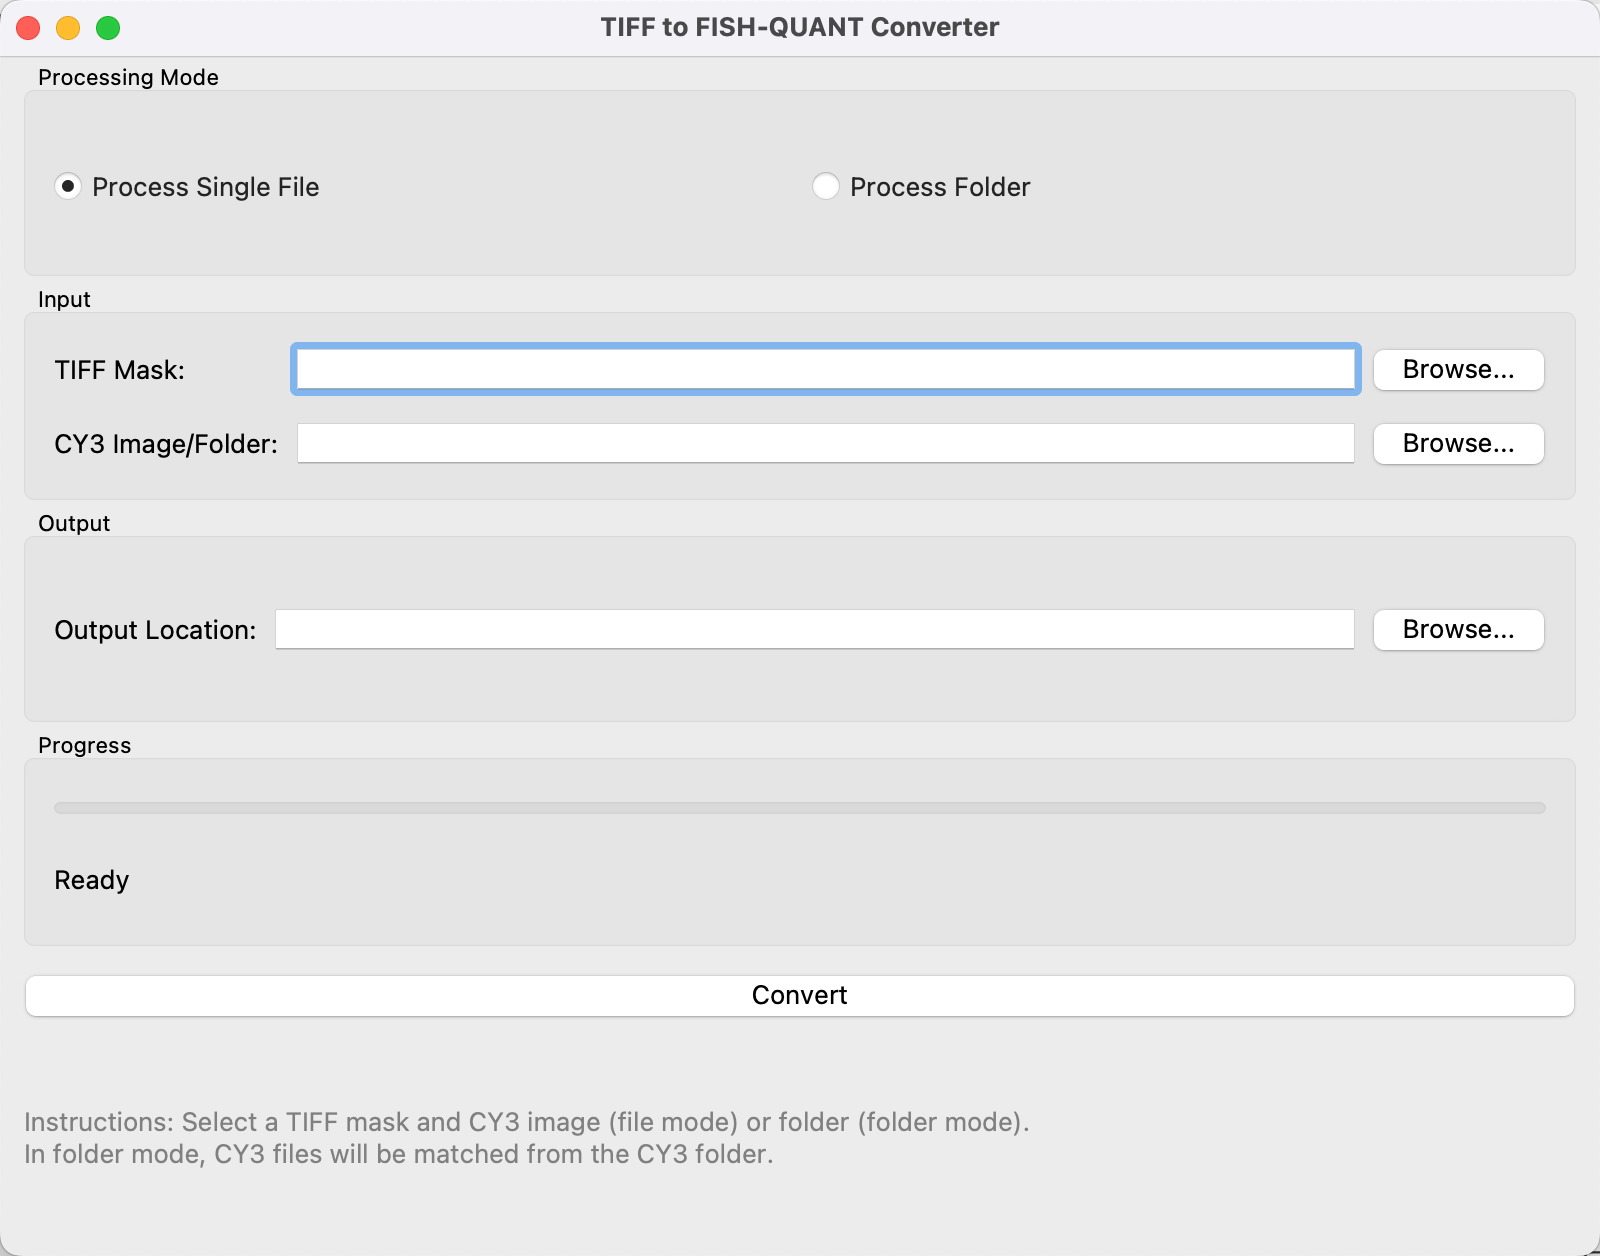
Task: Close the window with the red button
Action: pos(28,28)
